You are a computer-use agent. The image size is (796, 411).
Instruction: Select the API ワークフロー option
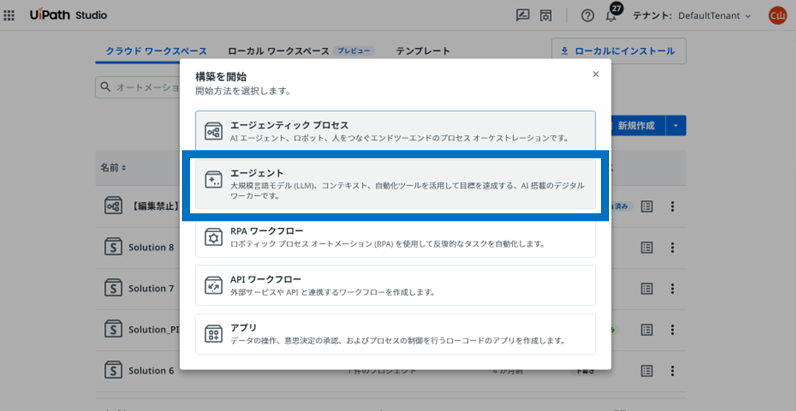tap(395, 285)
